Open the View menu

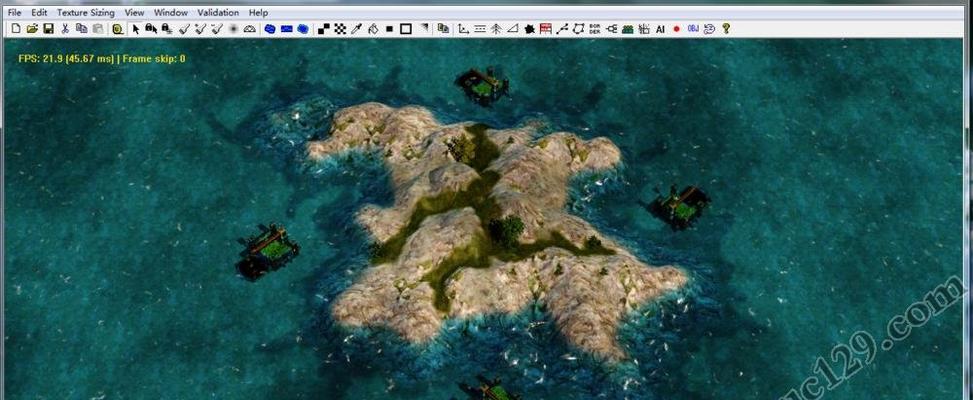pos(134,12)
